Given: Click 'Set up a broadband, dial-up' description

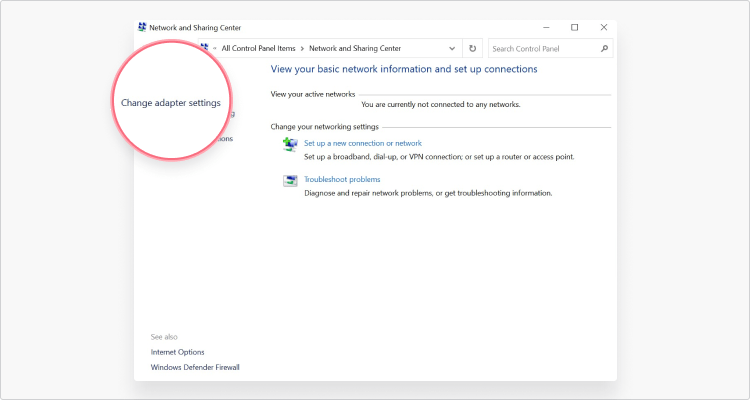Looking at the screenshot, I should [x=439, y=156].
